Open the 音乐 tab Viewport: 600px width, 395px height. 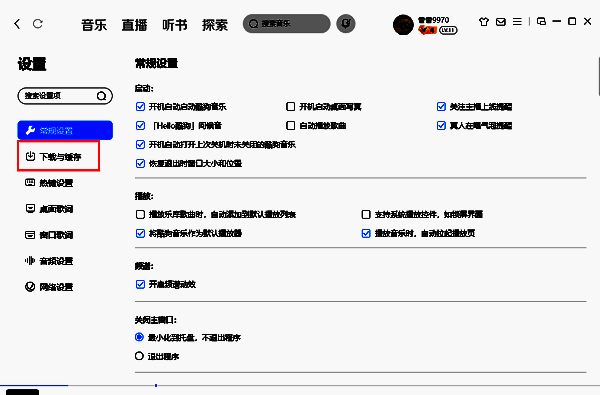click(94, 25)
